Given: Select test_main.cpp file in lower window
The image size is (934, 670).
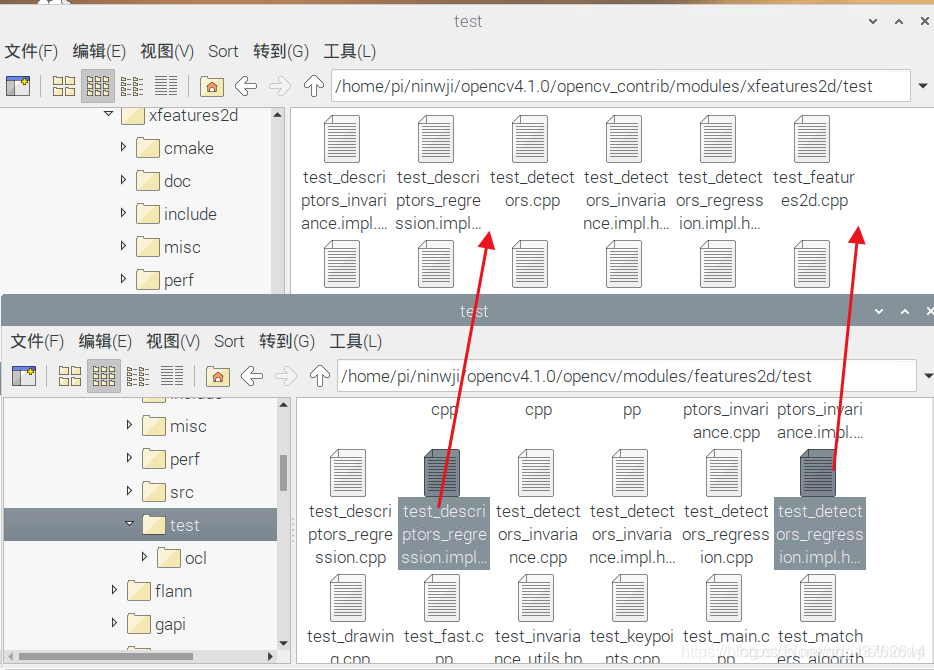Looking at the screenshot, I should (726, 618).
